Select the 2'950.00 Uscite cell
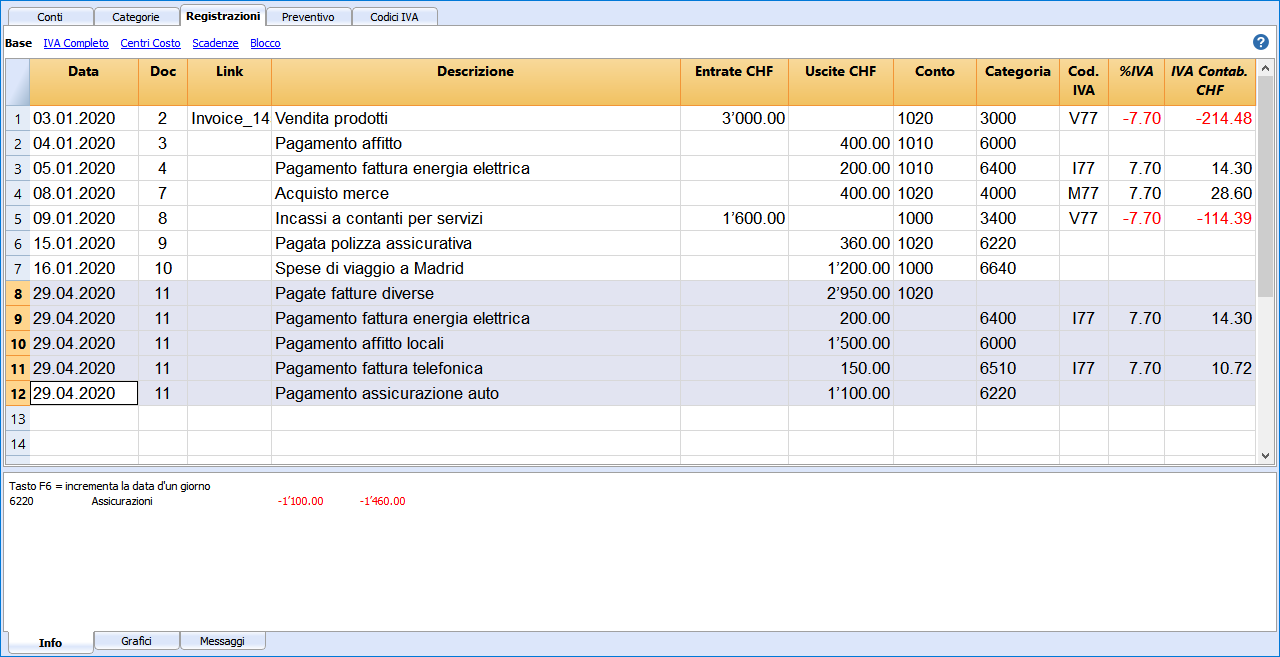This screenshot has height=657, width=1280. coord(841,293)
